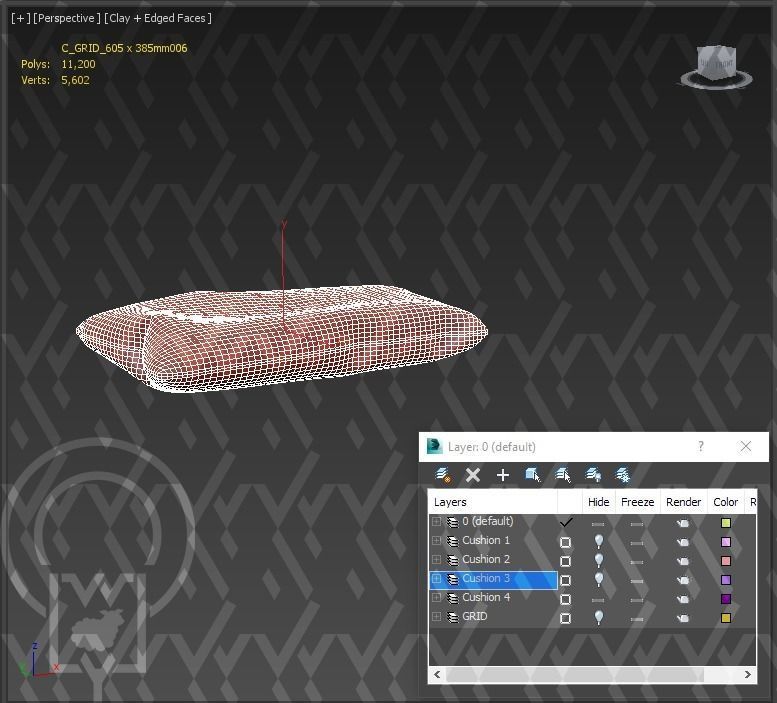Viewport: 777px width, 703px height.
Task: Click the layer stack icon beside Cushion 3
Action: [x=452, y=579]
